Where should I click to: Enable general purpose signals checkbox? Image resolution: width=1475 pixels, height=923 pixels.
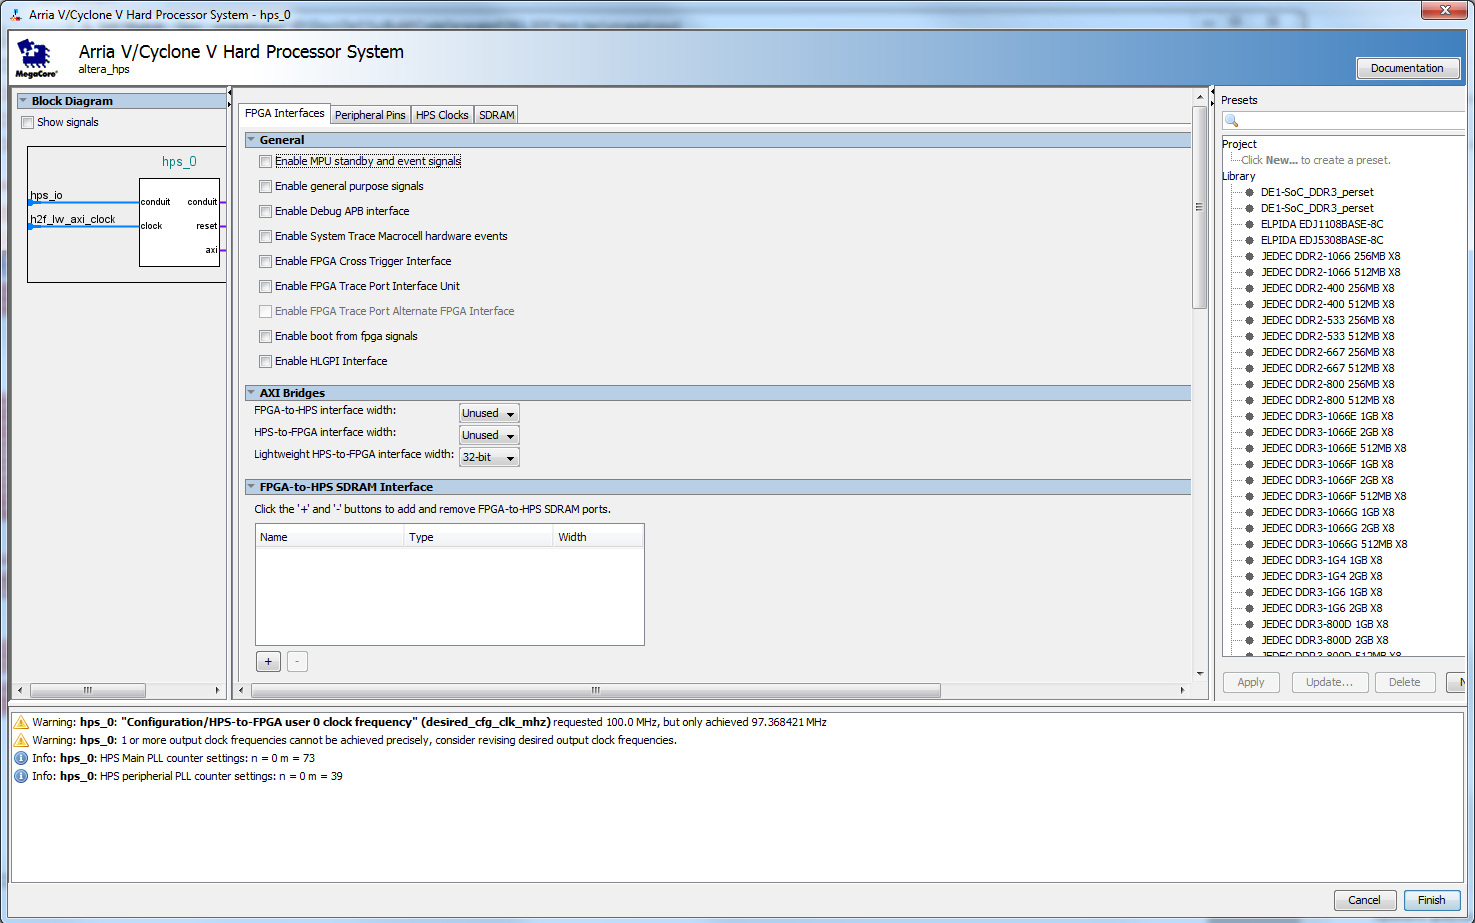pos(265,186)
